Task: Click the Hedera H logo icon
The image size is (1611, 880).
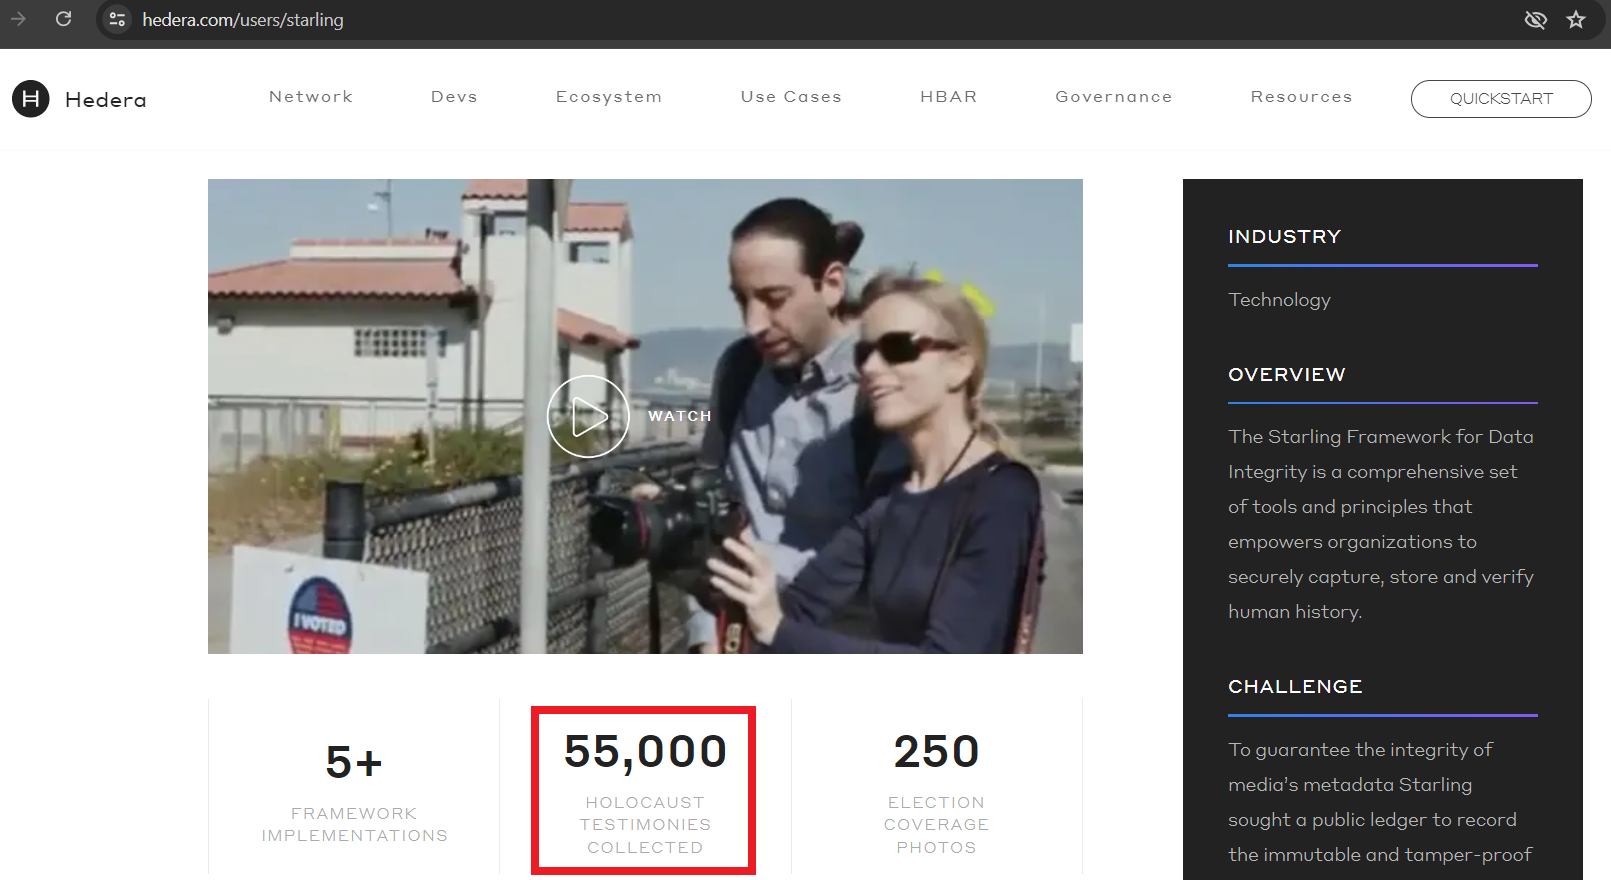Action: [31, 99]
